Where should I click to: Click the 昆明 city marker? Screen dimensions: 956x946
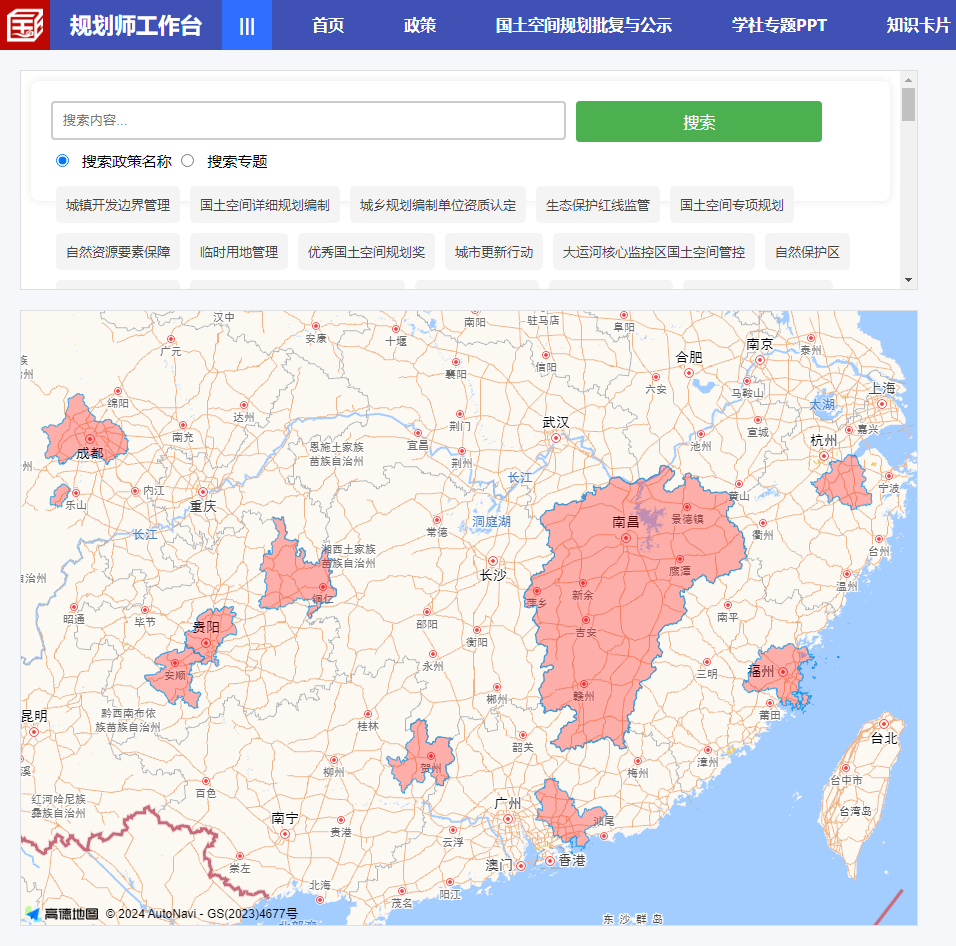(34, 732)
